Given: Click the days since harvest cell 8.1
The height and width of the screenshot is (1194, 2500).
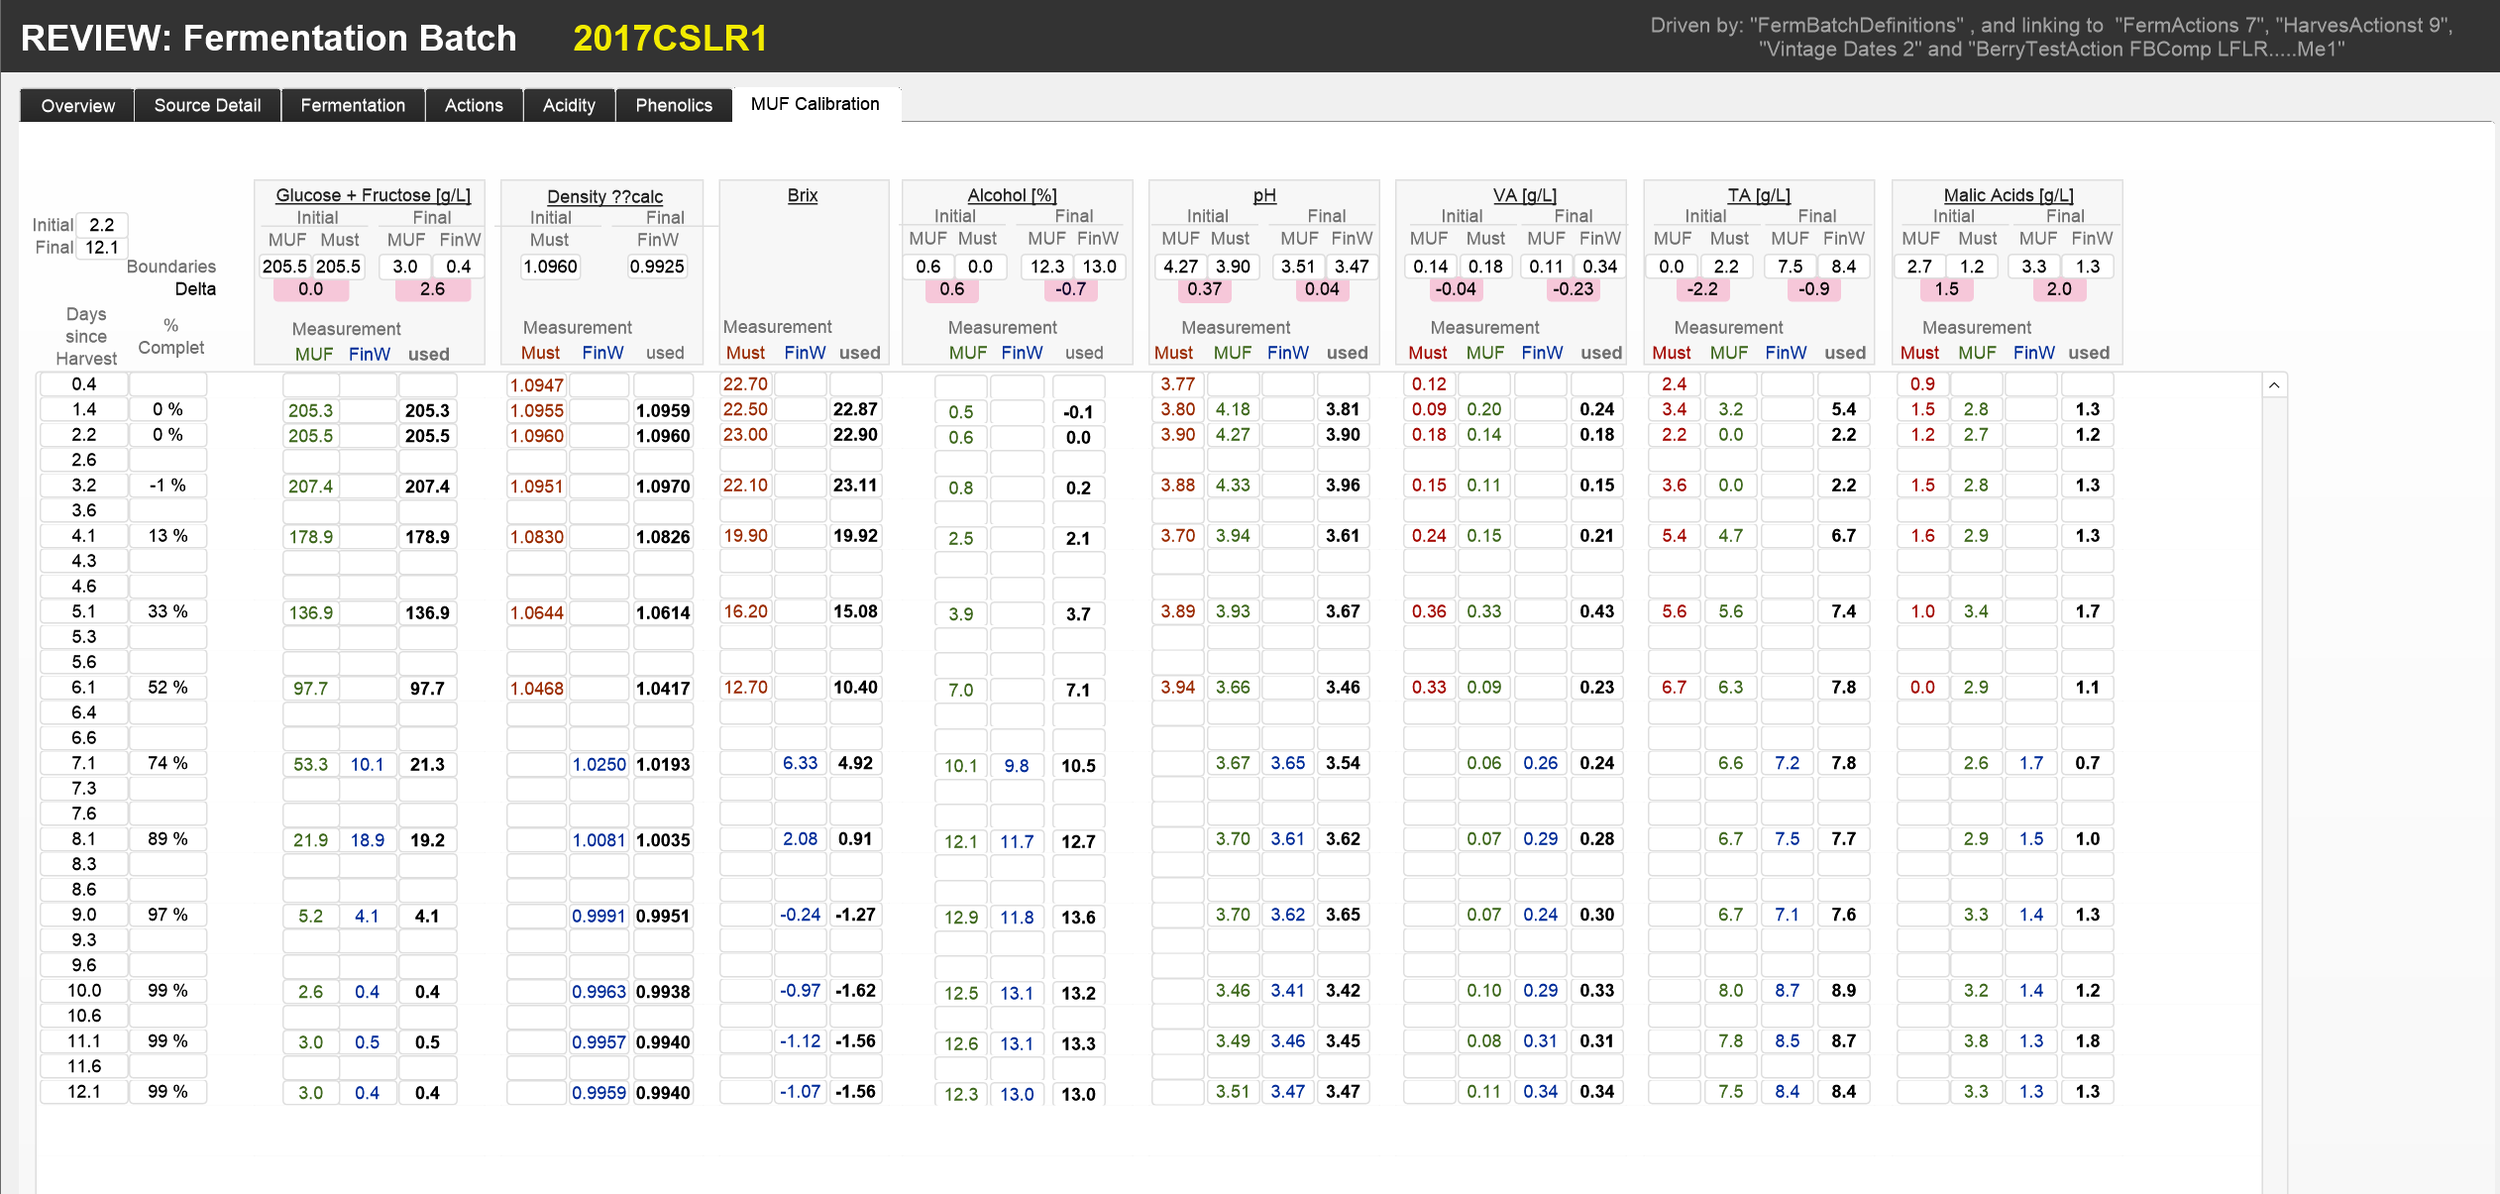Looking at the screenshot, I should coord(84,839).
